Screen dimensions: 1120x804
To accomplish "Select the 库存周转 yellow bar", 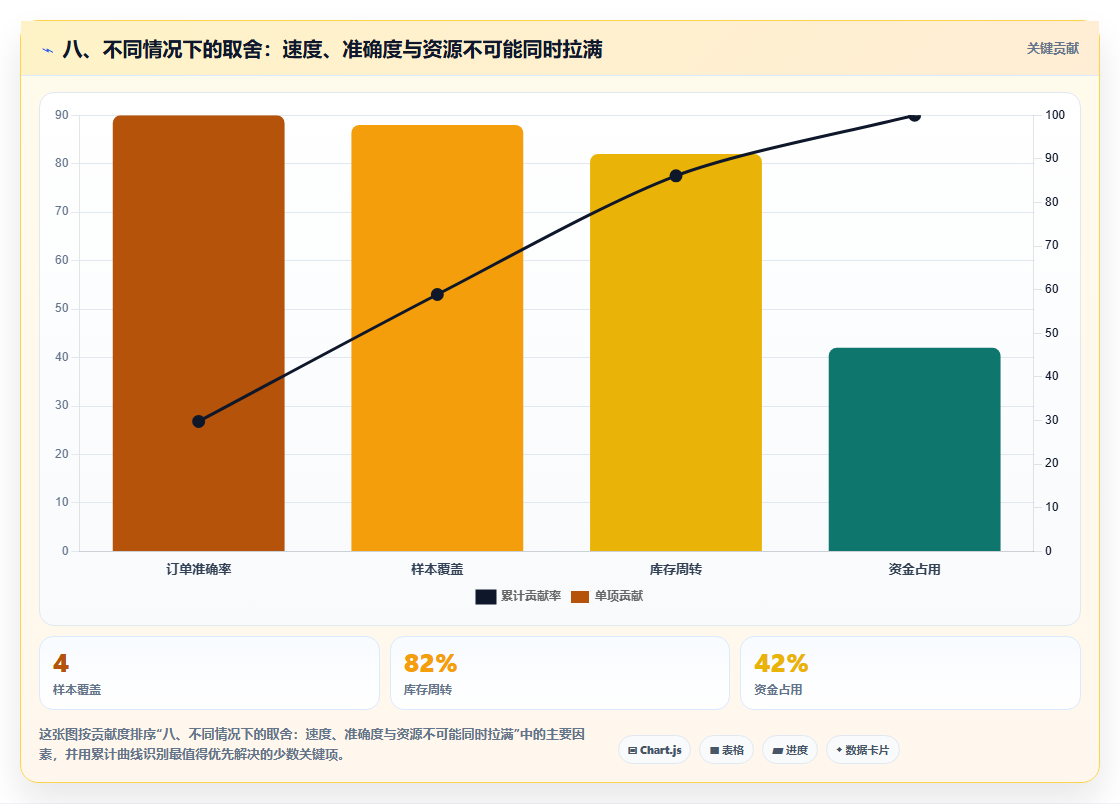I will (x=676, y=352).
